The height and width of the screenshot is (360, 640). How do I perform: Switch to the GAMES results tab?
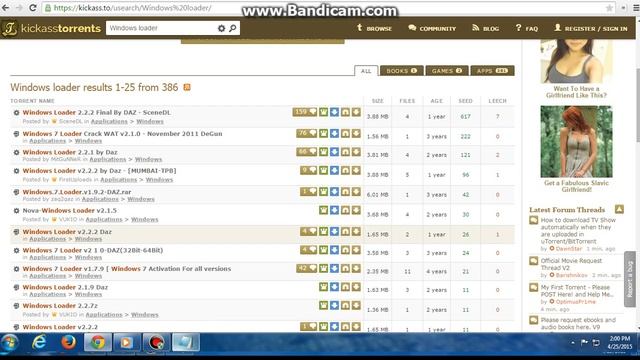(x=447, y=71)
